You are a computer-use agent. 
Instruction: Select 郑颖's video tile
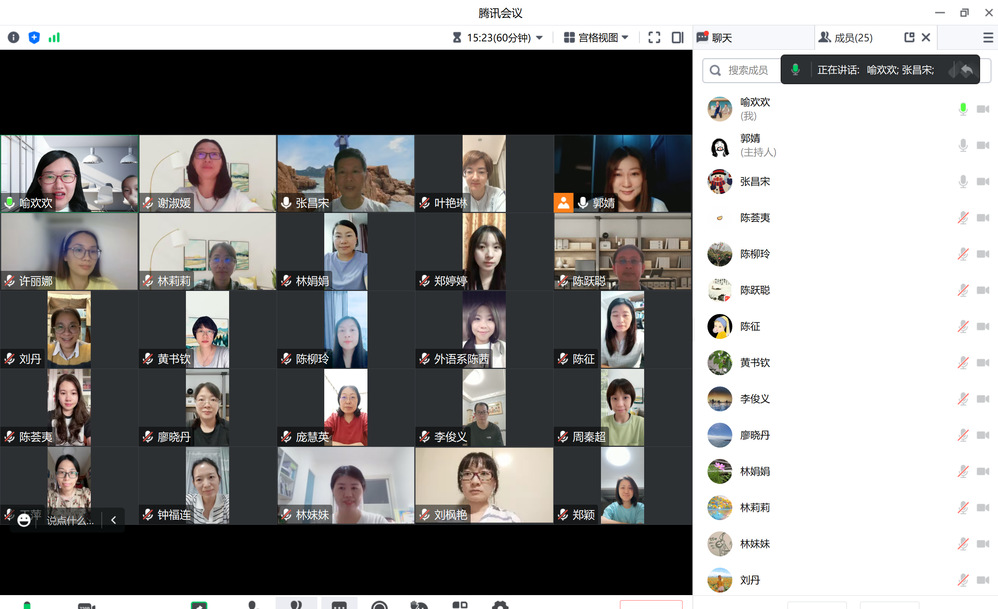pyautogui.click(x=622, y=486)
